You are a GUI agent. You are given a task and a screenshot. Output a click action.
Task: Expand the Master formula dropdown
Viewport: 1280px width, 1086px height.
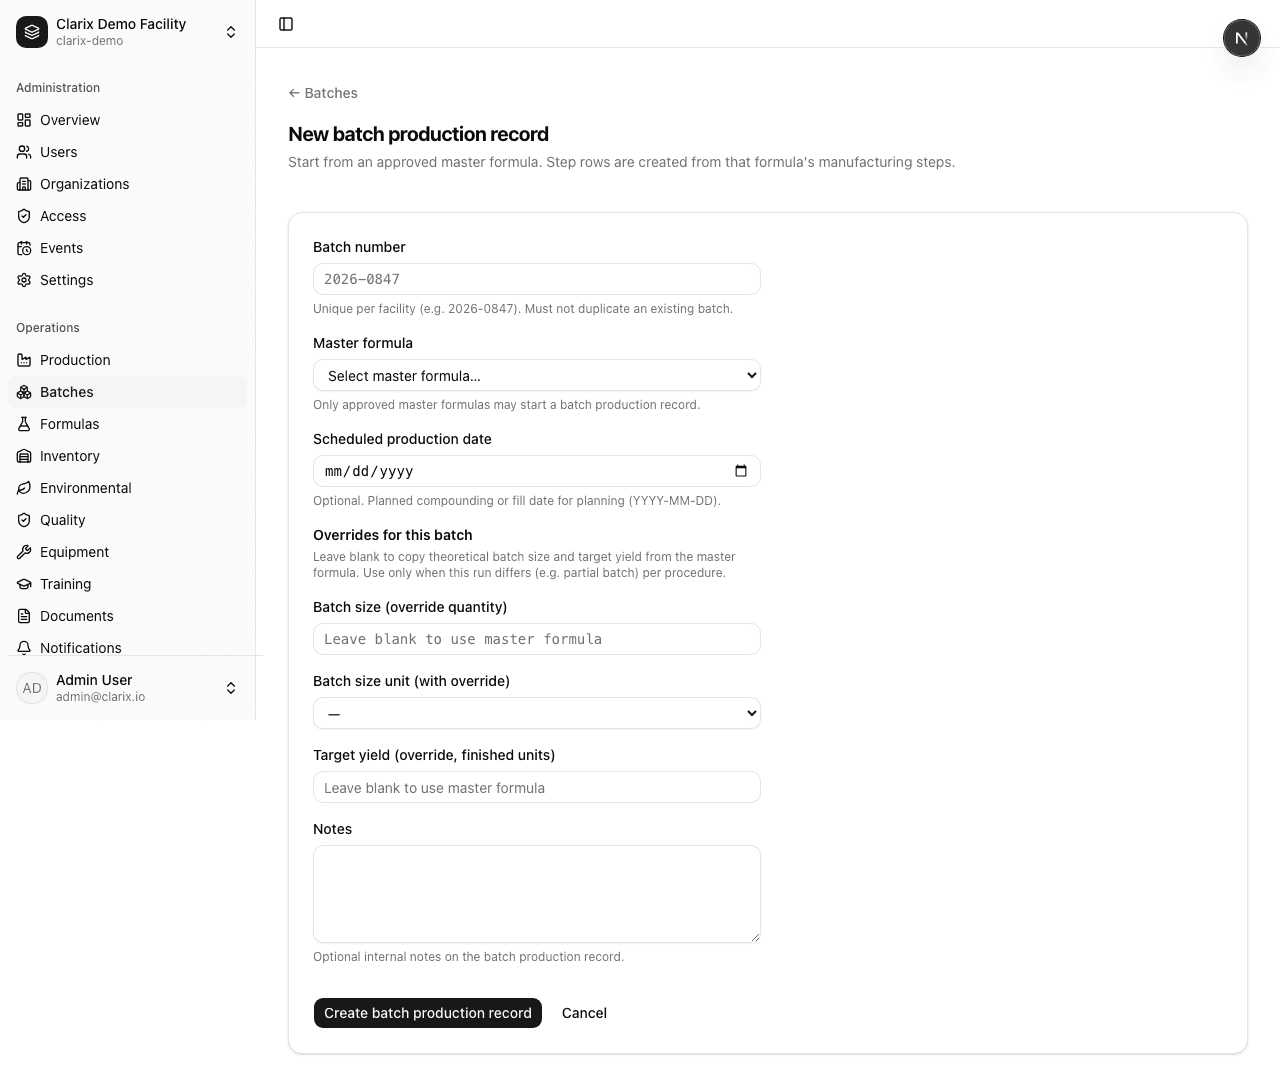click(537, 375)
